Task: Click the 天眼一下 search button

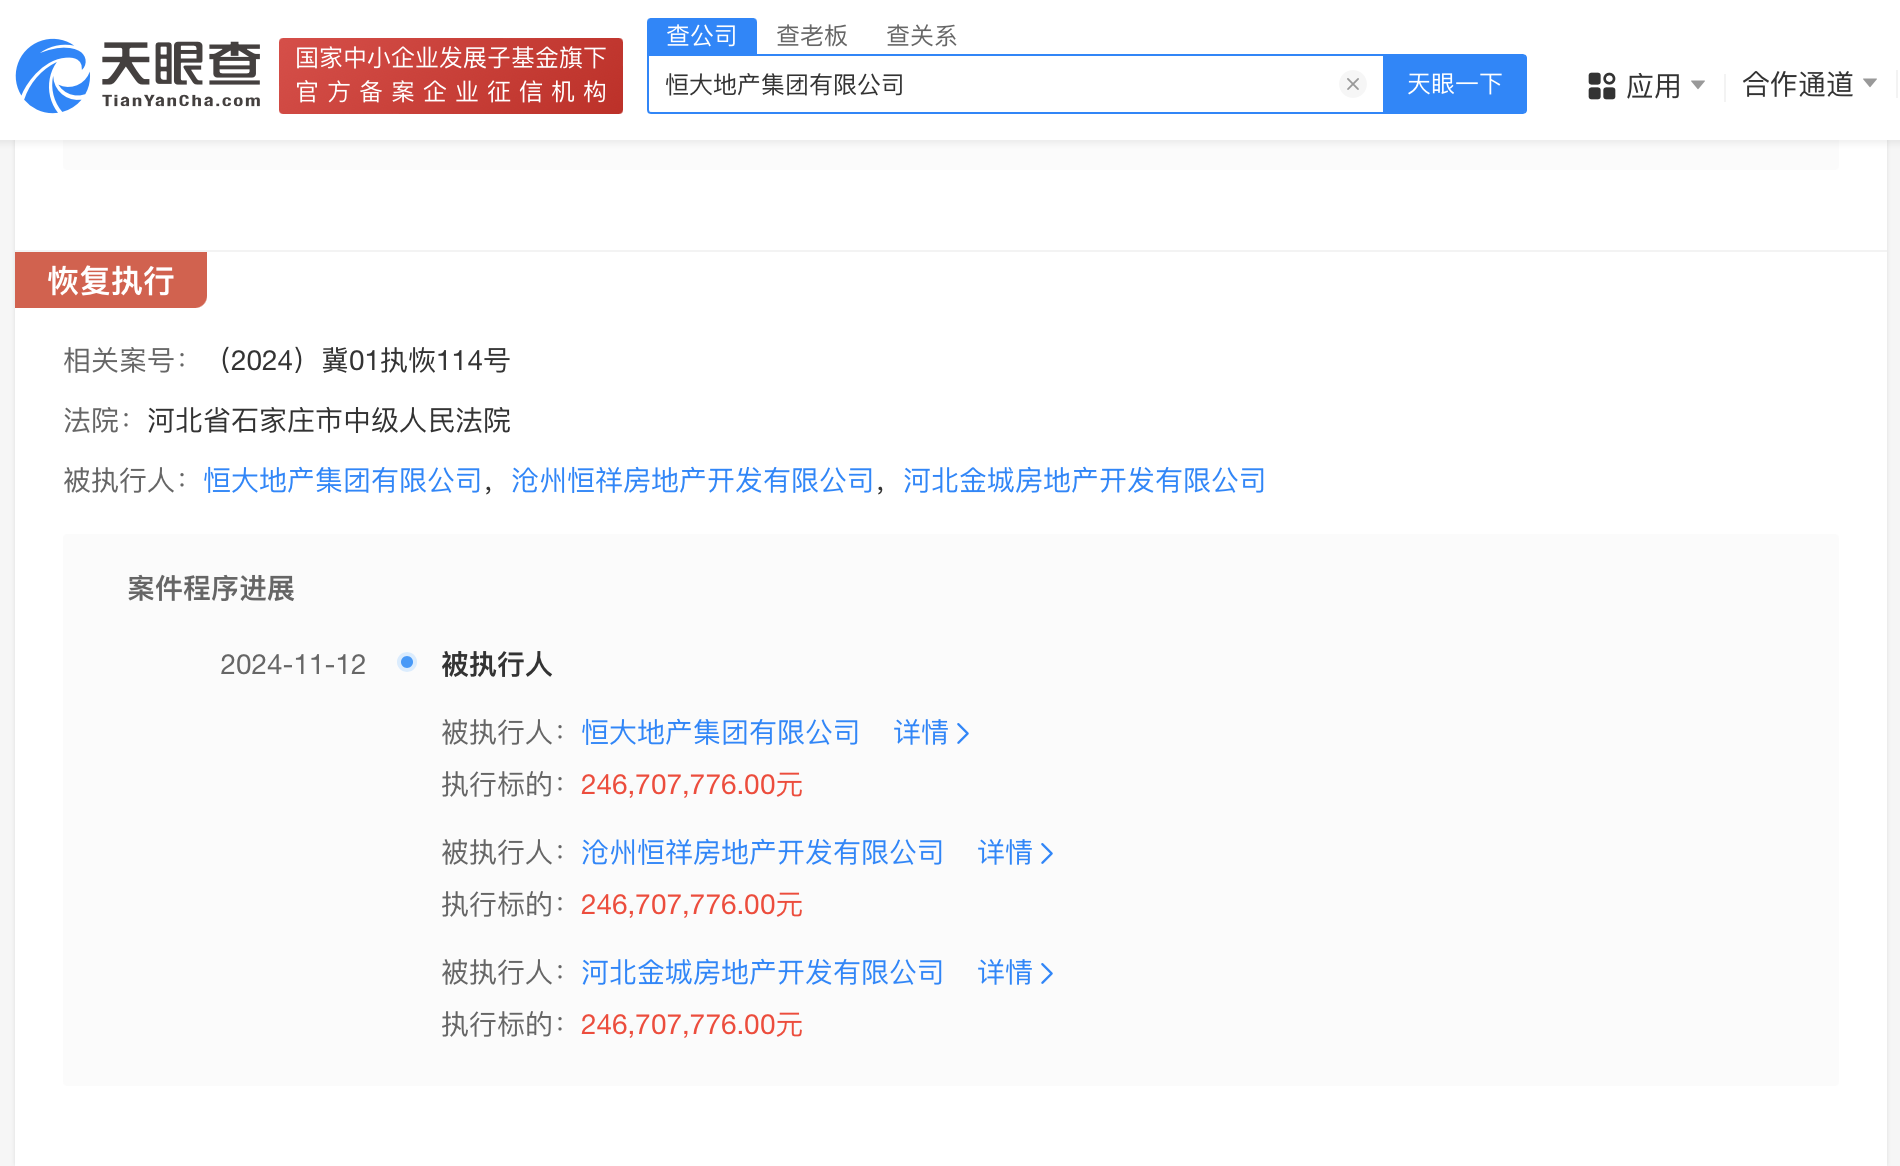Action: click(x=1454, y=84)
